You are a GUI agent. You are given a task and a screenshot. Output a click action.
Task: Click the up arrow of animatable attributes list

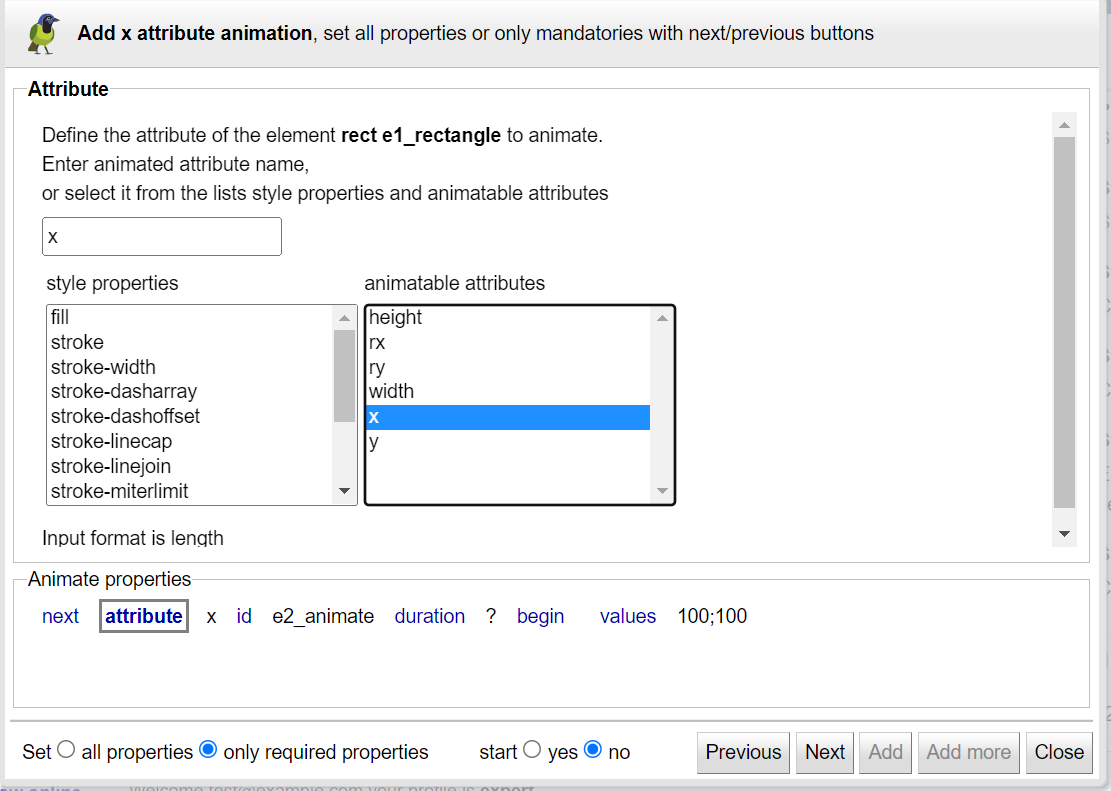pos(662,318)
